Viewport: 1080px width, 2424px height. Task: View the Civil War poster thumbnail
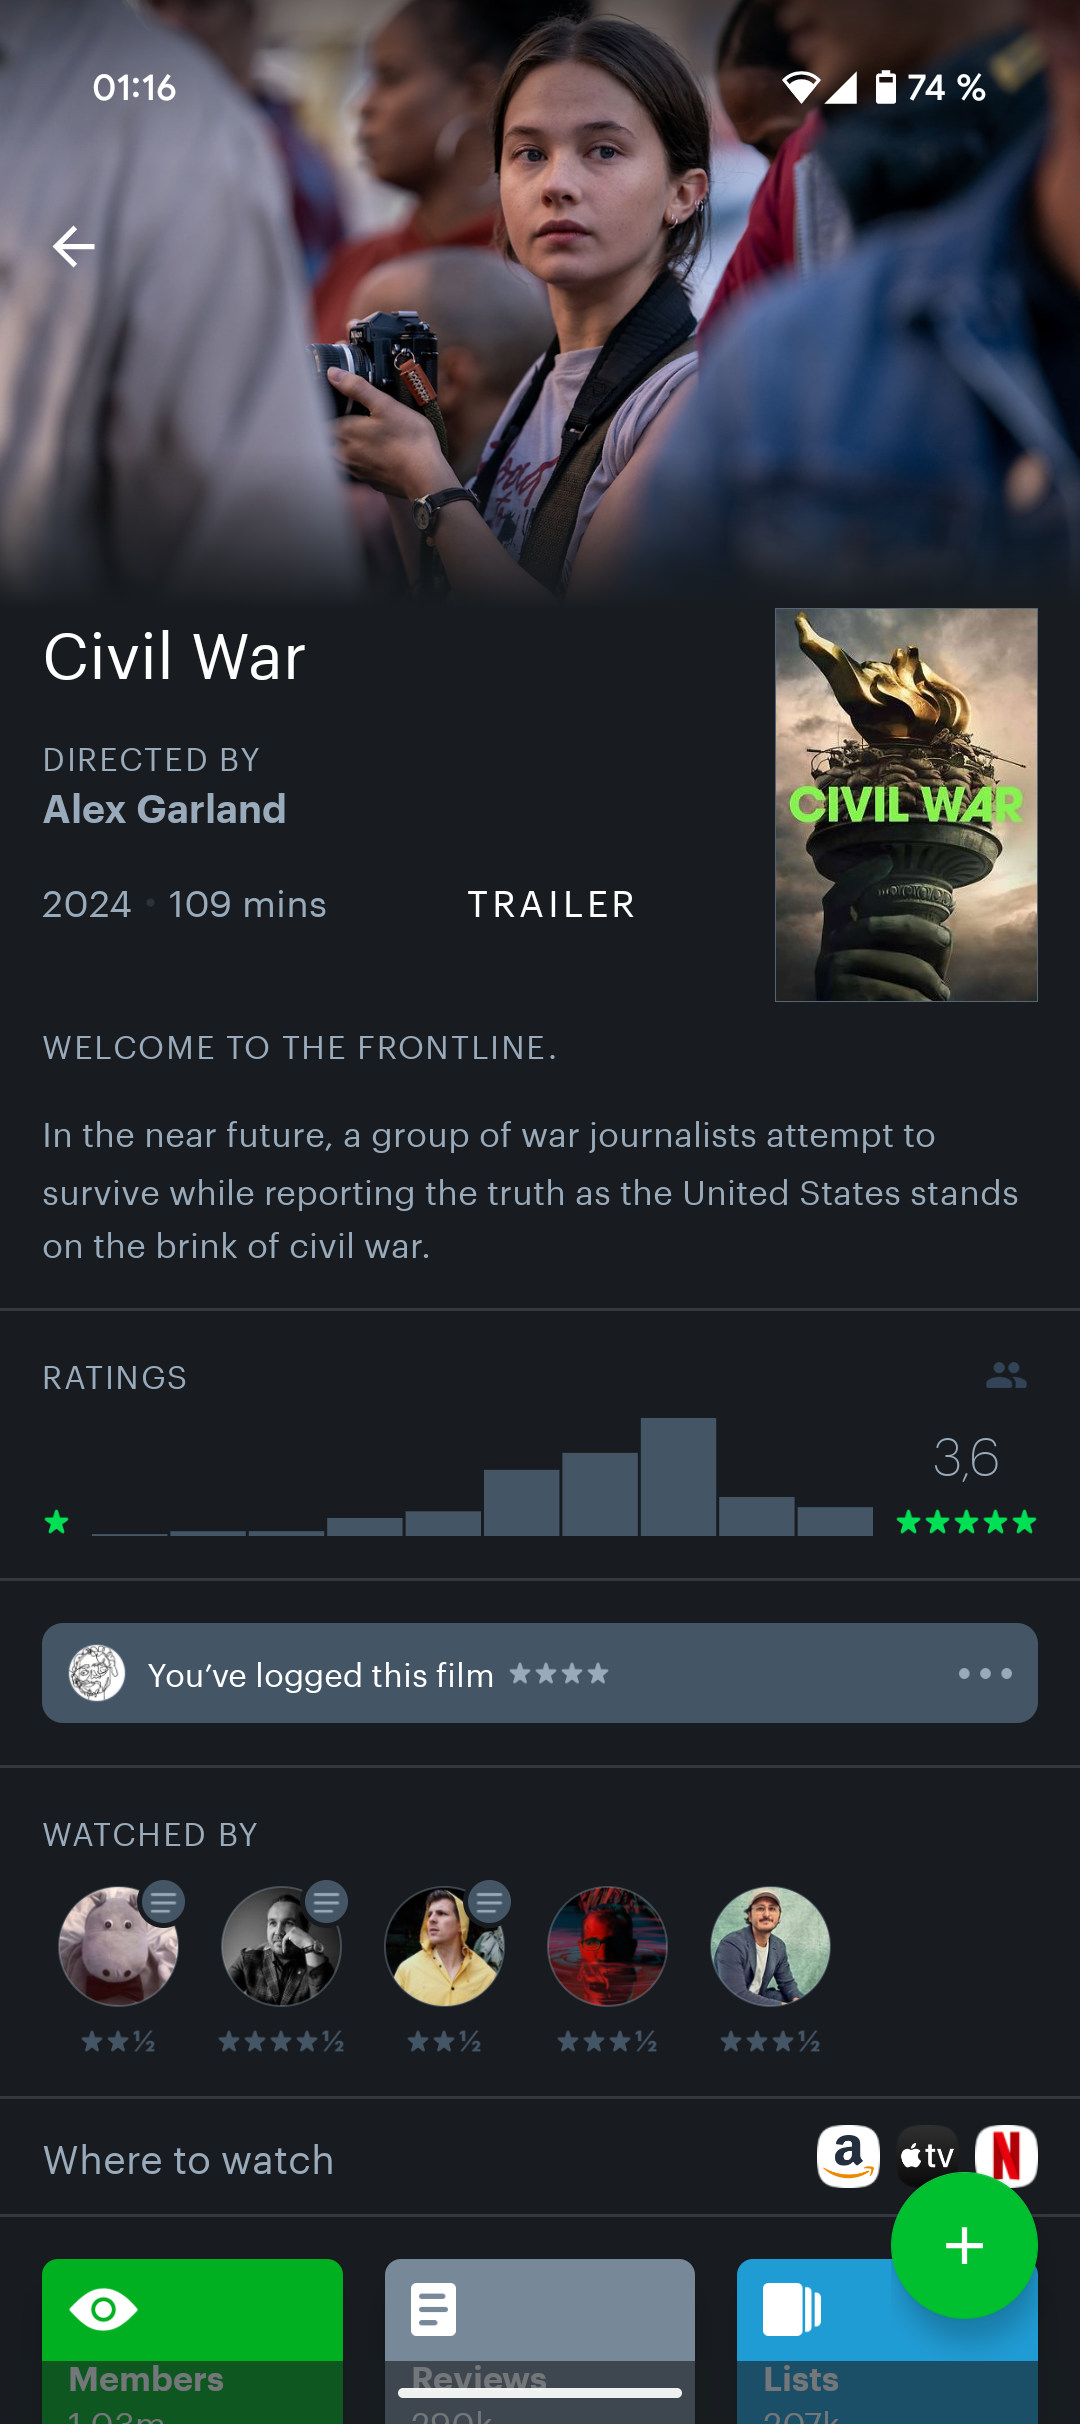click(906, 805)
